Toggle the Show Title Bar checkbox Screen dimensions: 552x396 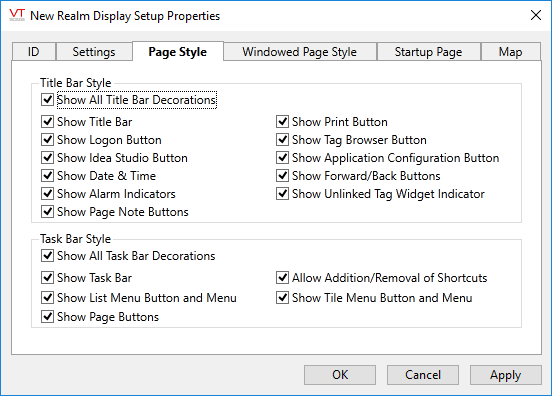[x=47, y=121]
